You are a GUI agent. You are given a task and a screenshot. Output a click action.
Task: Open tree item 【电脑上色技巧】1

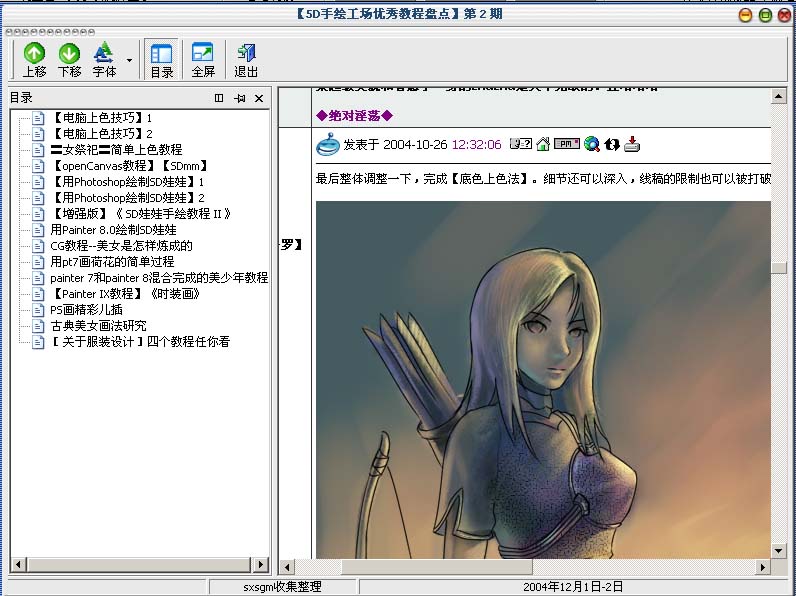point(102,118)
